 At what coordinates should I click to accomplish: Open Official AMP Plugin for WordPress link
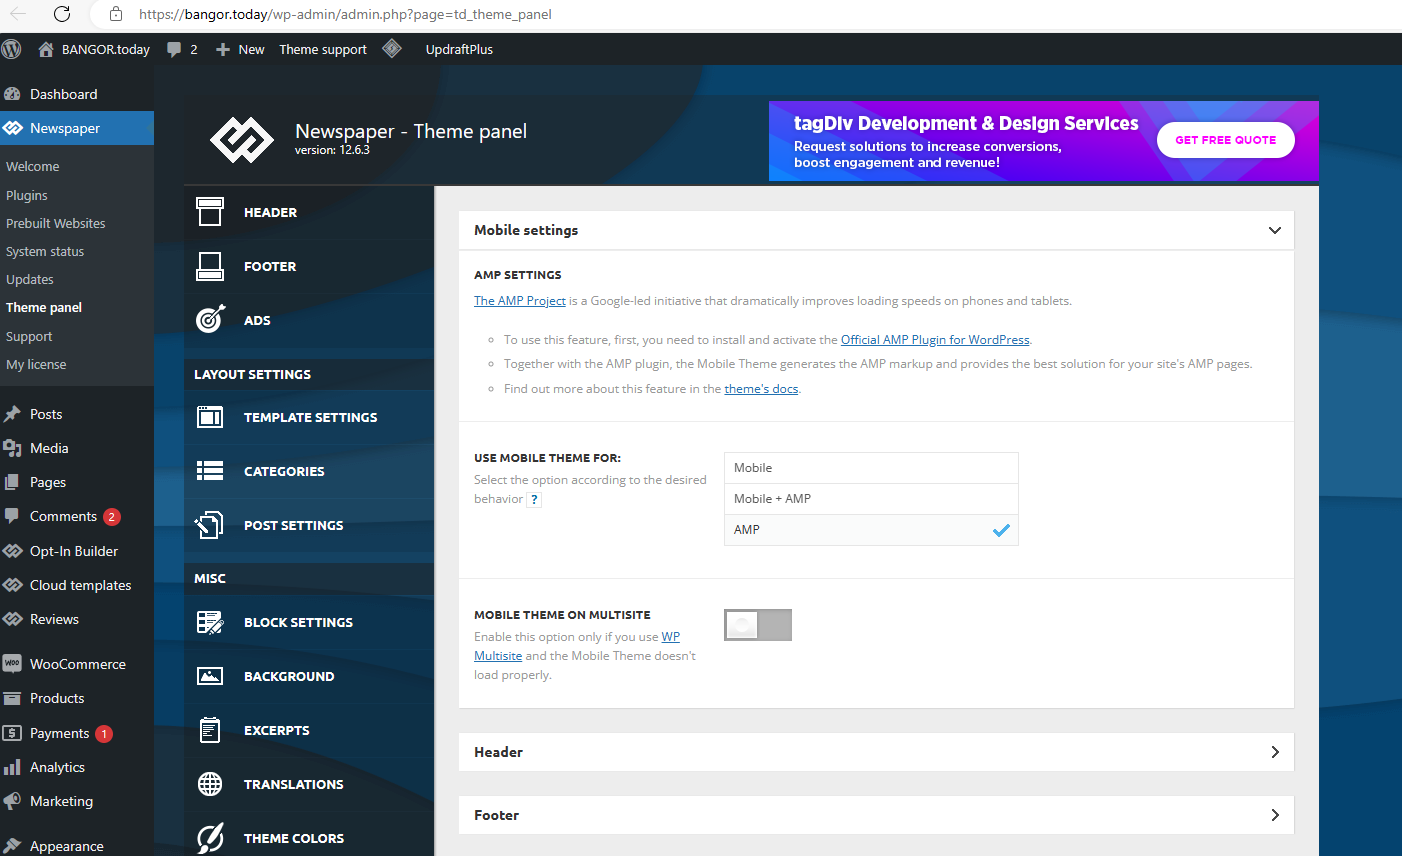coord(935,340)
